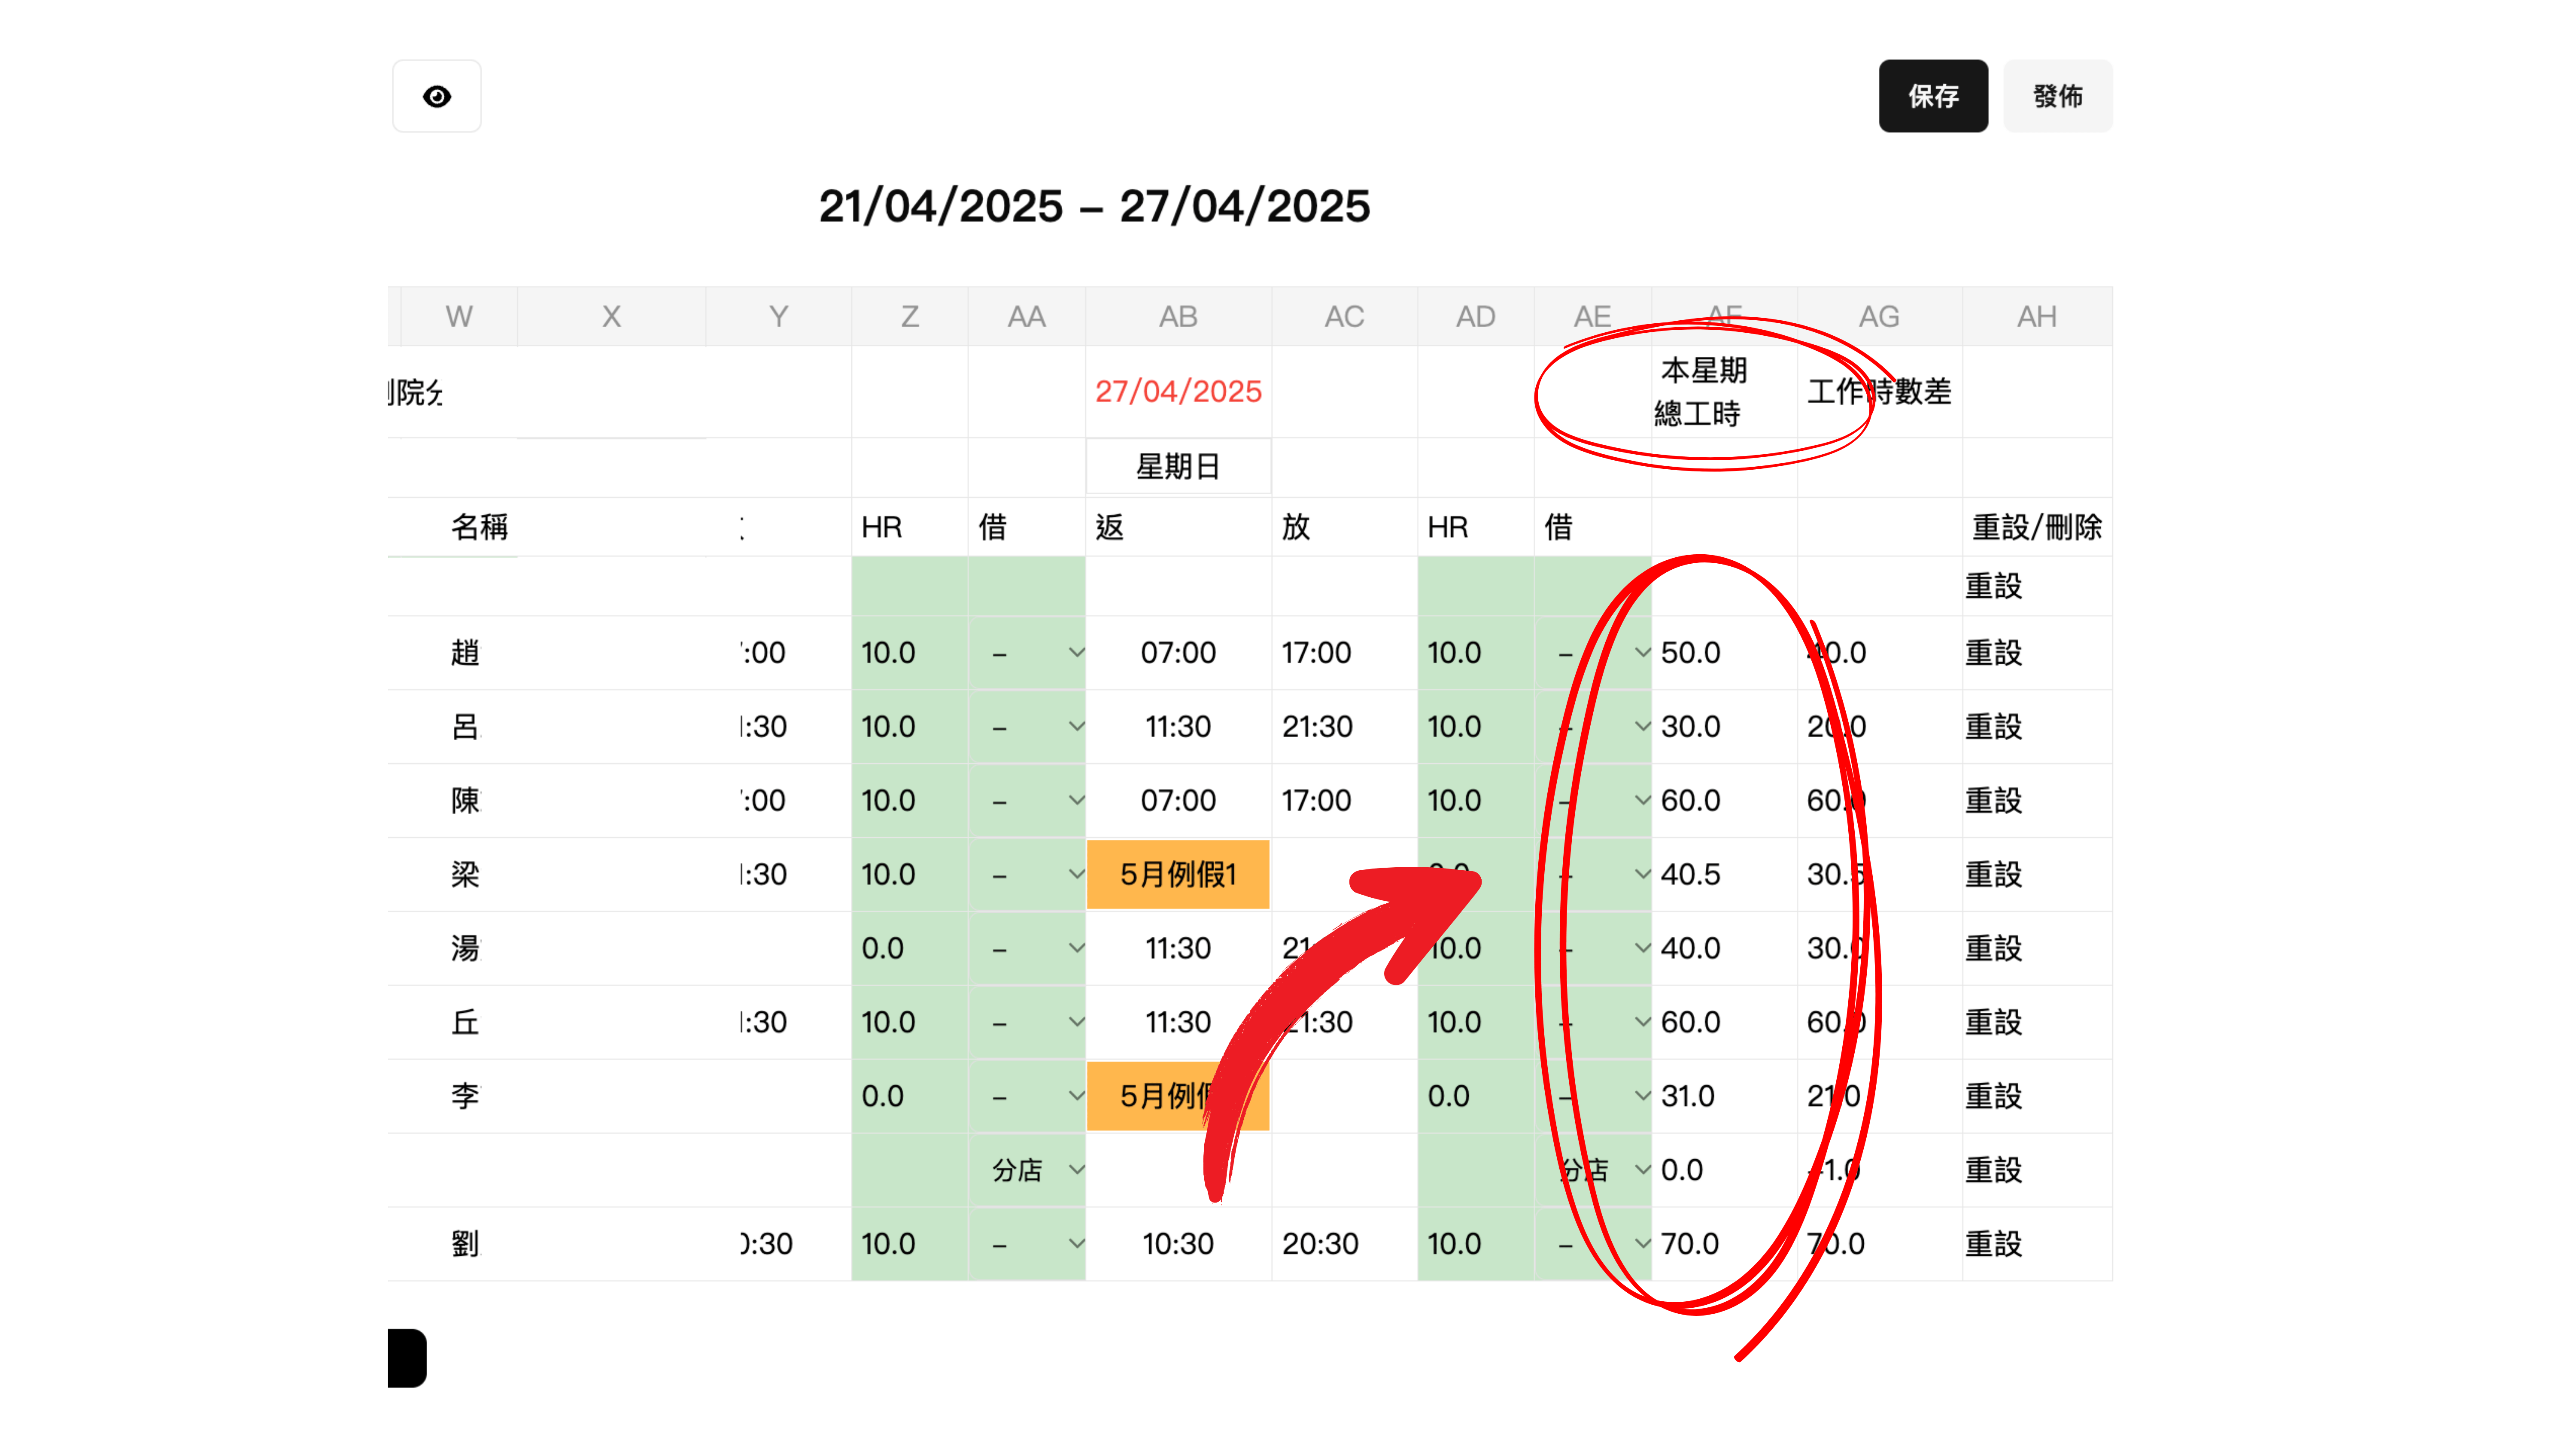Click the 保存 save button
The image size is (2576, 1449).
[x=1933, y=96]
